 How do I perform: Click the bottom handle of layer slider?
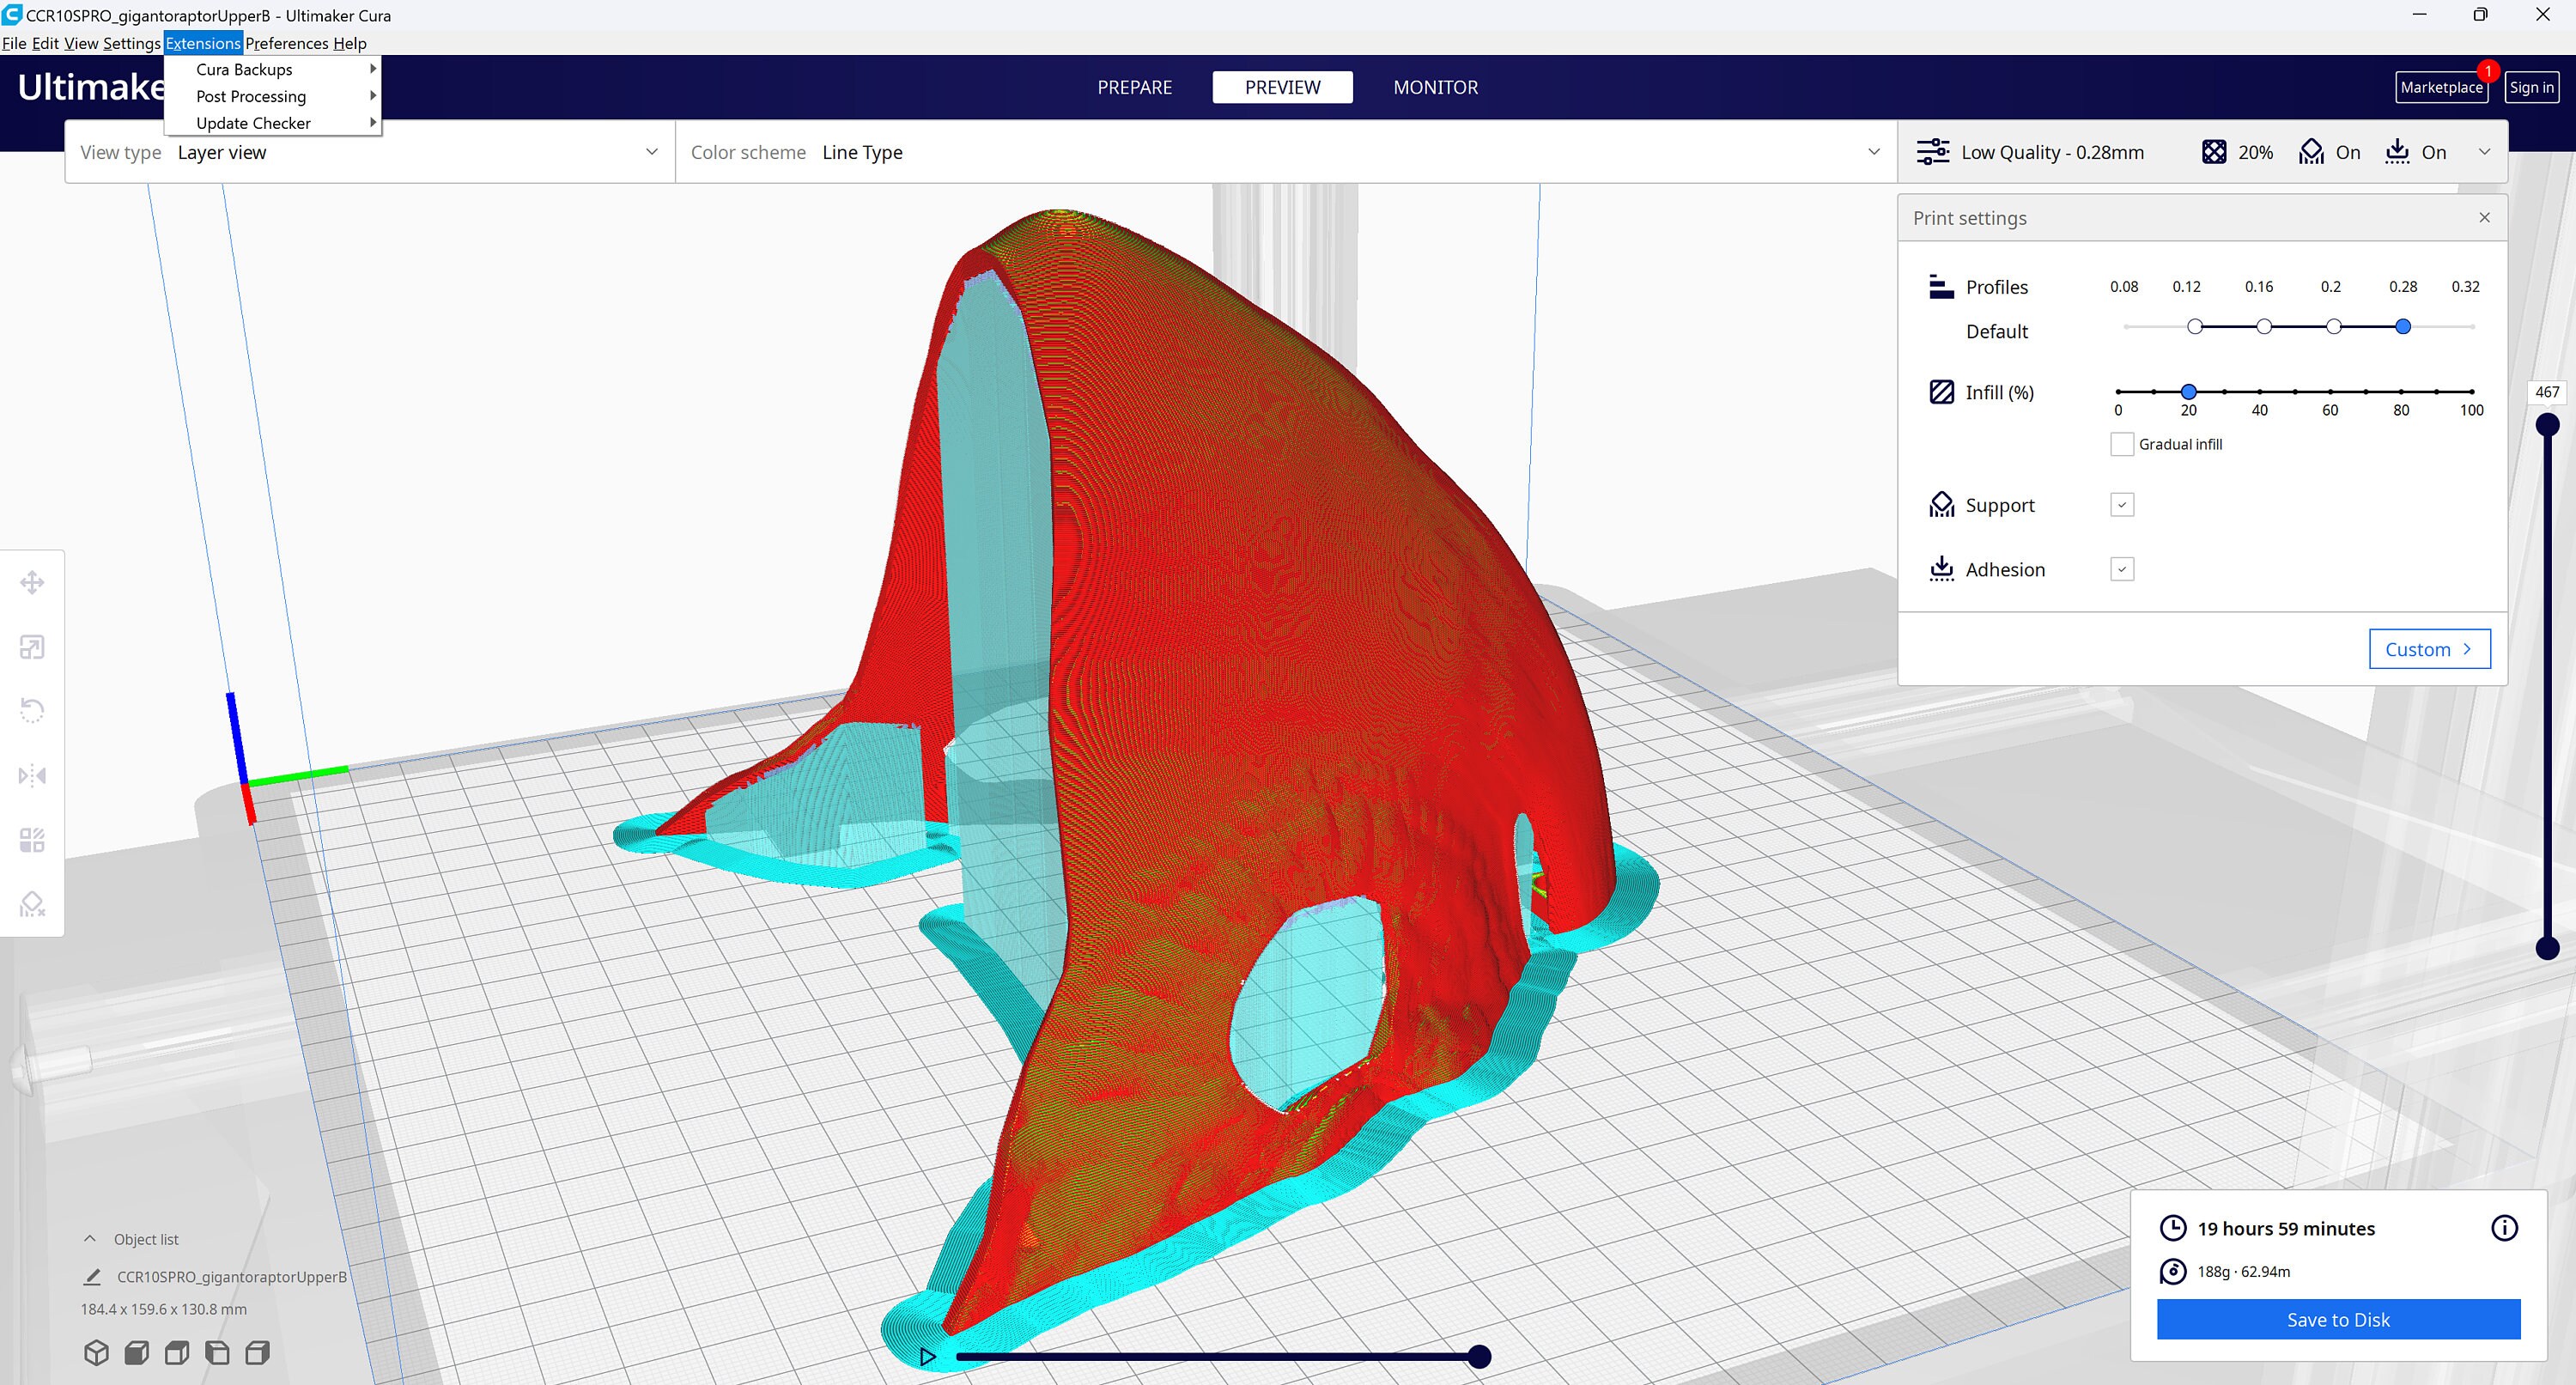[x=2547, y=948]
